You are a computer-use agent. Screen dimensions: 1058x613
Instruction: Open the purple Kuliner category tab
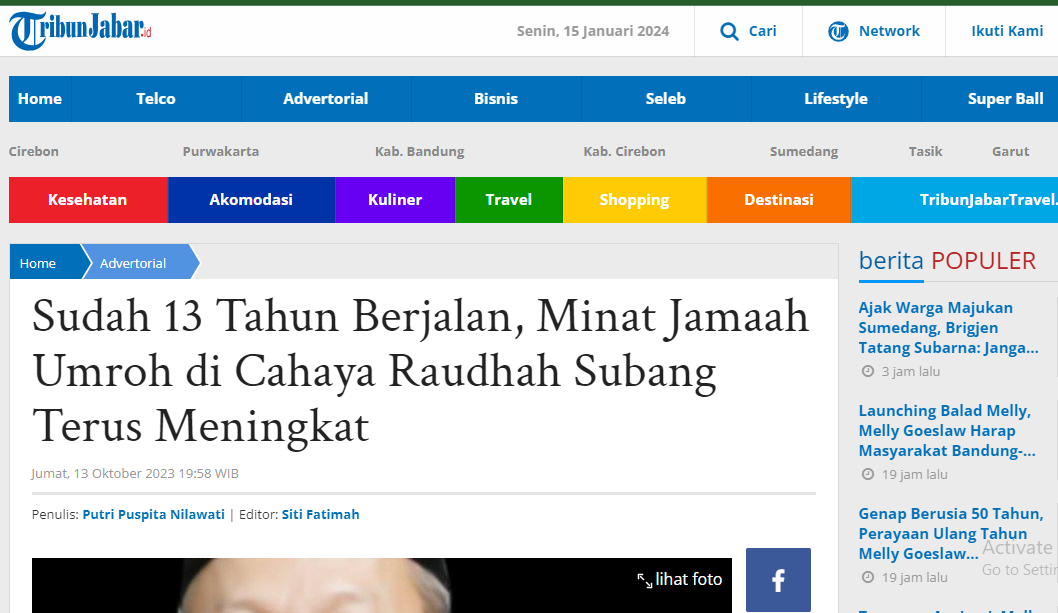tap(395, 200)
